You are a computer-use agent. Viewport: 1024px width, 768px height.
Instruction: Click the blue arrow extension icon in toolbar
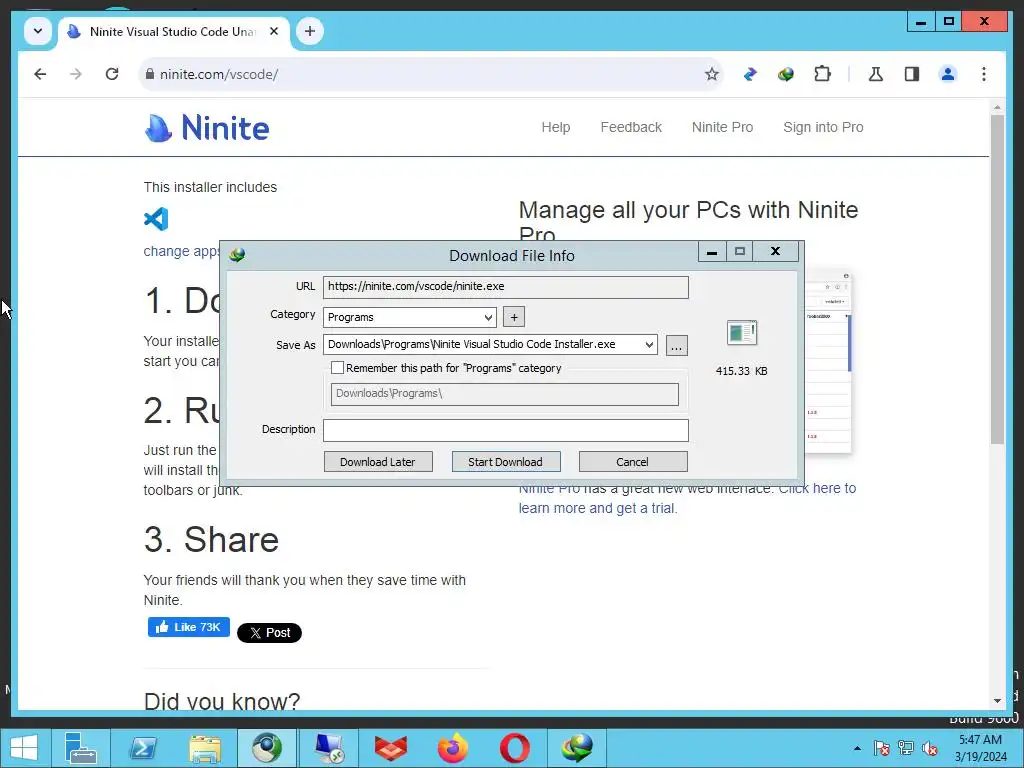[750, 74]
